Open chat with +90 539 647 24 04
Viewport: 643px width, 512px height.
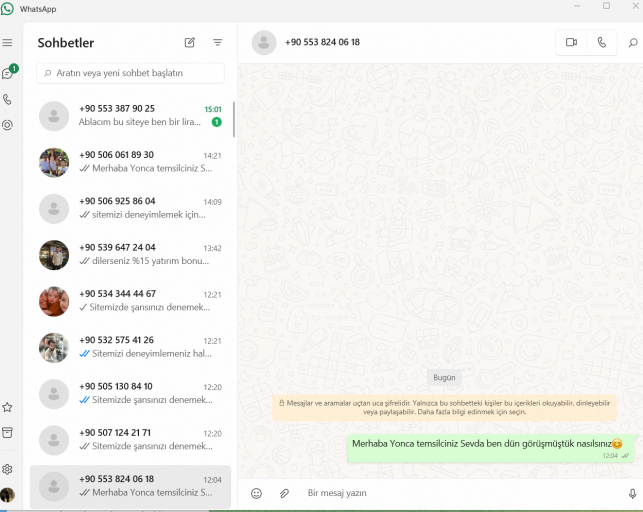point(130,255)
